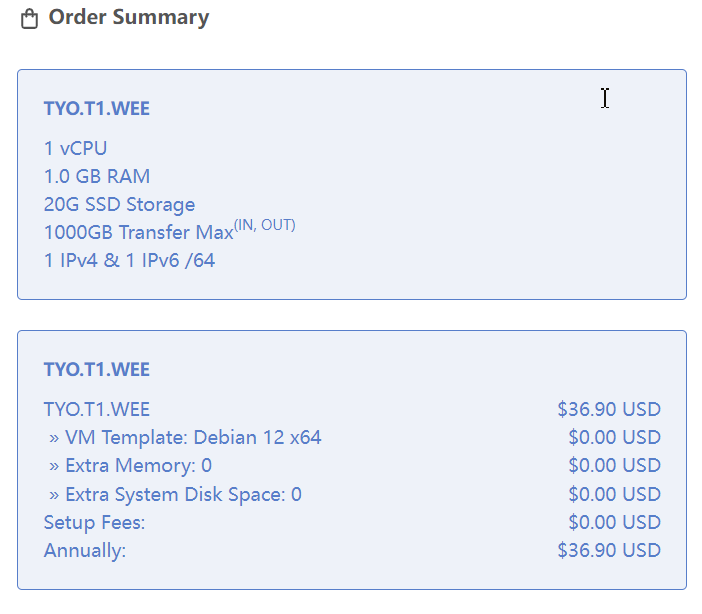This screenshot has width=702, height=614.
Task: Click the Setup Fees label
Action: [x=94, y=523]
